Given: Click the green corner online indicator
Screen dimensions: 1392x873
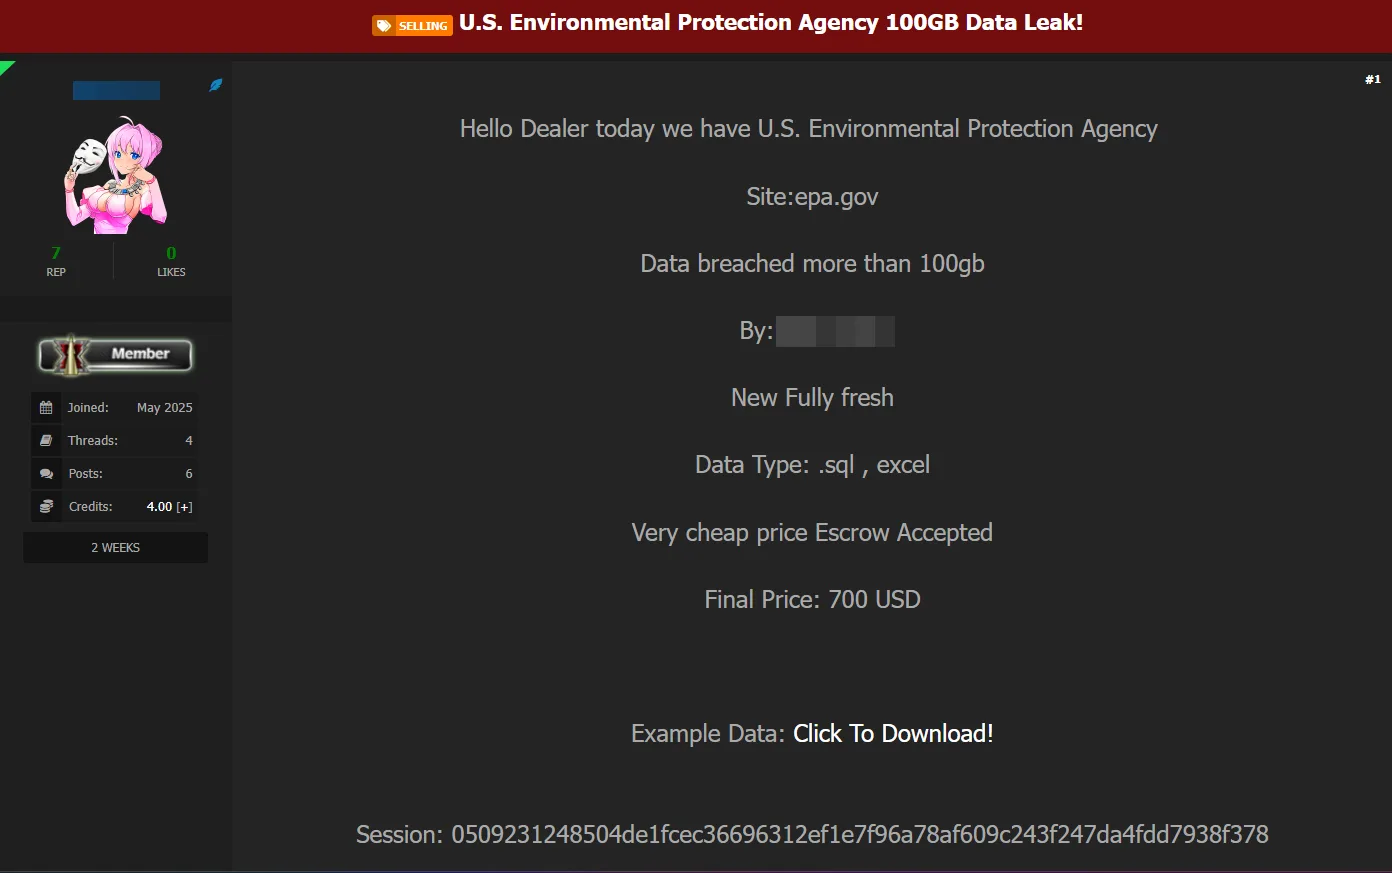Looking at the screenshot, I should pyautogui.click(x=6, y=67).
